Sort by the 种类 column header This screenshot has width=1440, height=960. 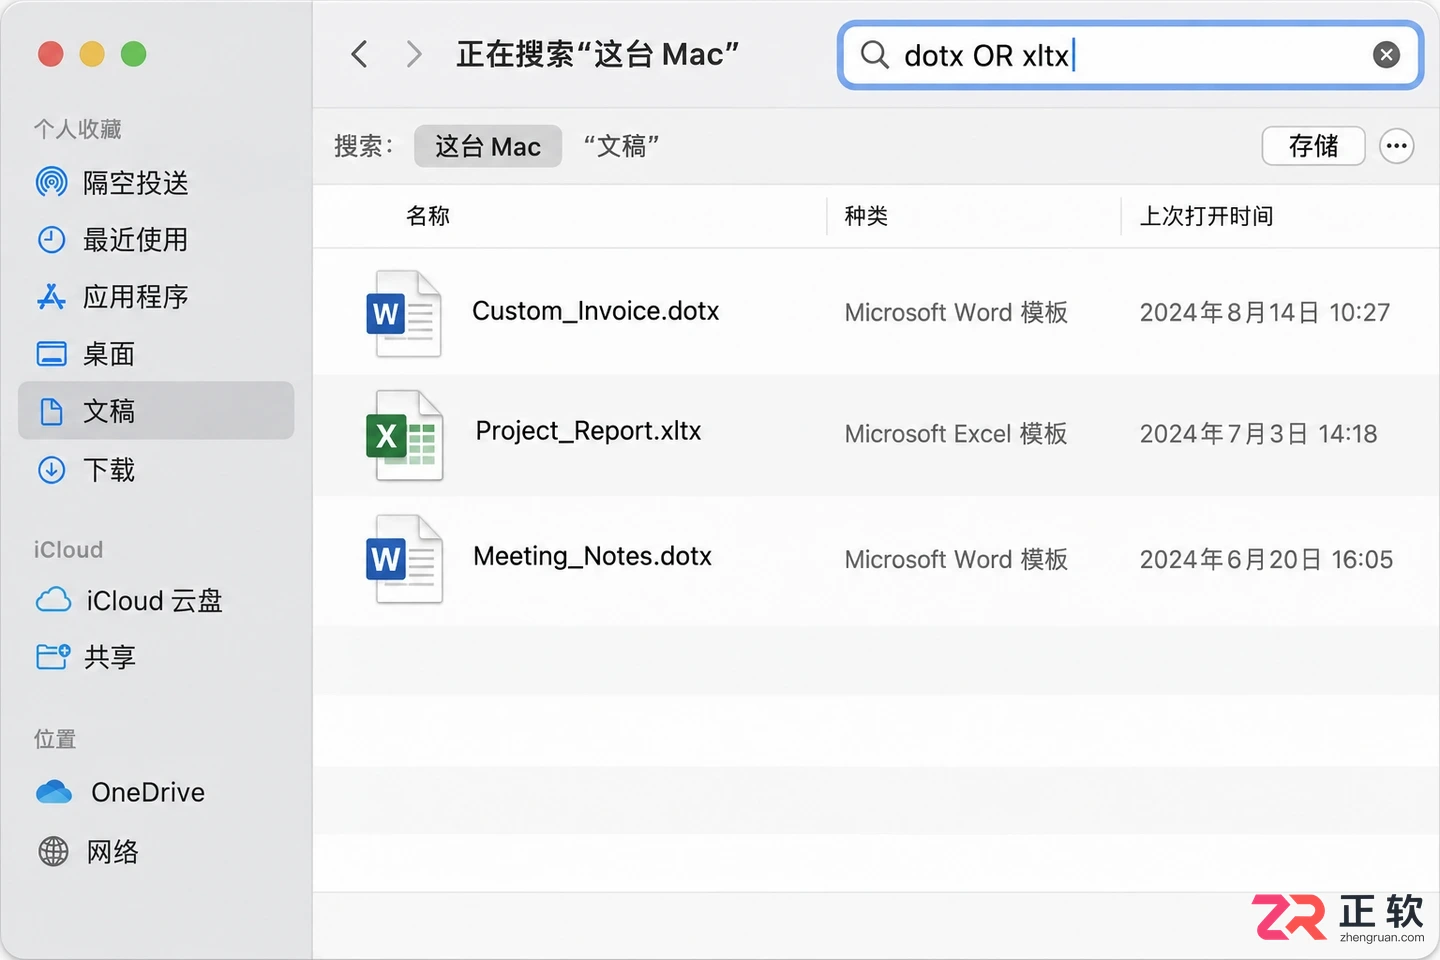click(x=866, y=216)
